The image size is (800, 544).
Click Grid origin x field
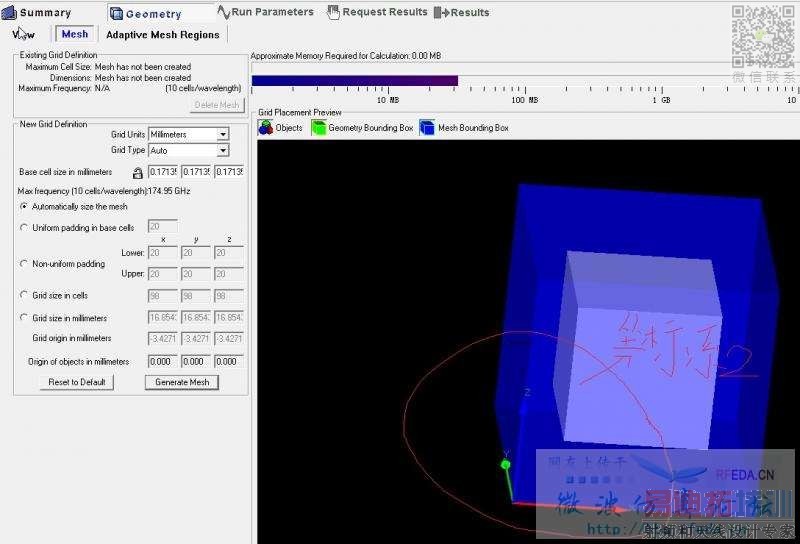163,338
